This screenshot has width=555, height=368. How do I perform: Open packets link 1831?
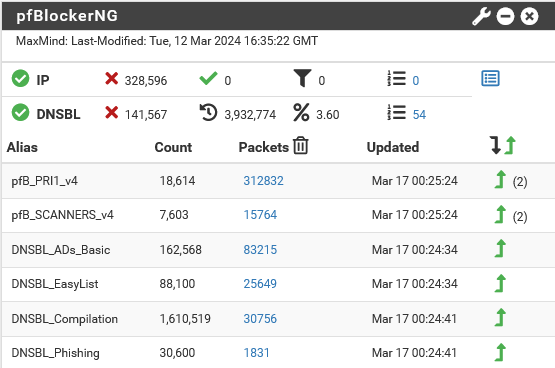coord(256,353)
